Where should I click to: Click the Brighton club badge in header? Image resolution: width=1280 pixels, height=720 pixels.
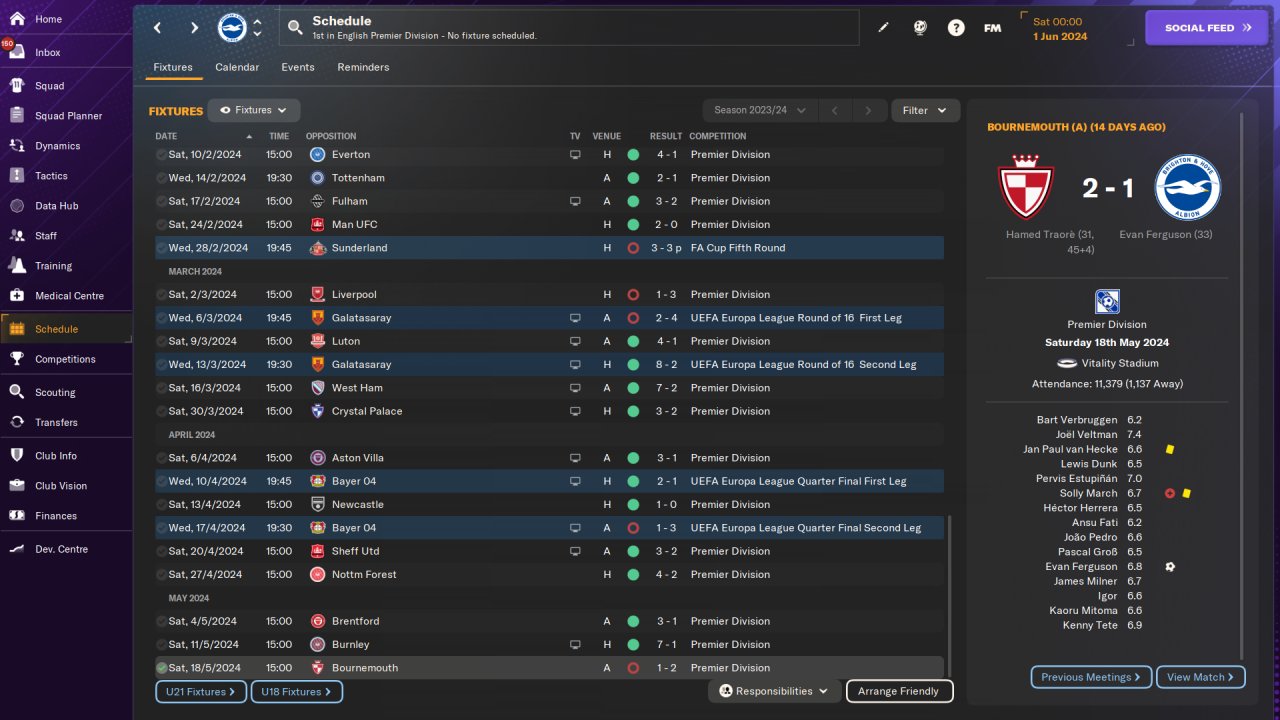232,28
